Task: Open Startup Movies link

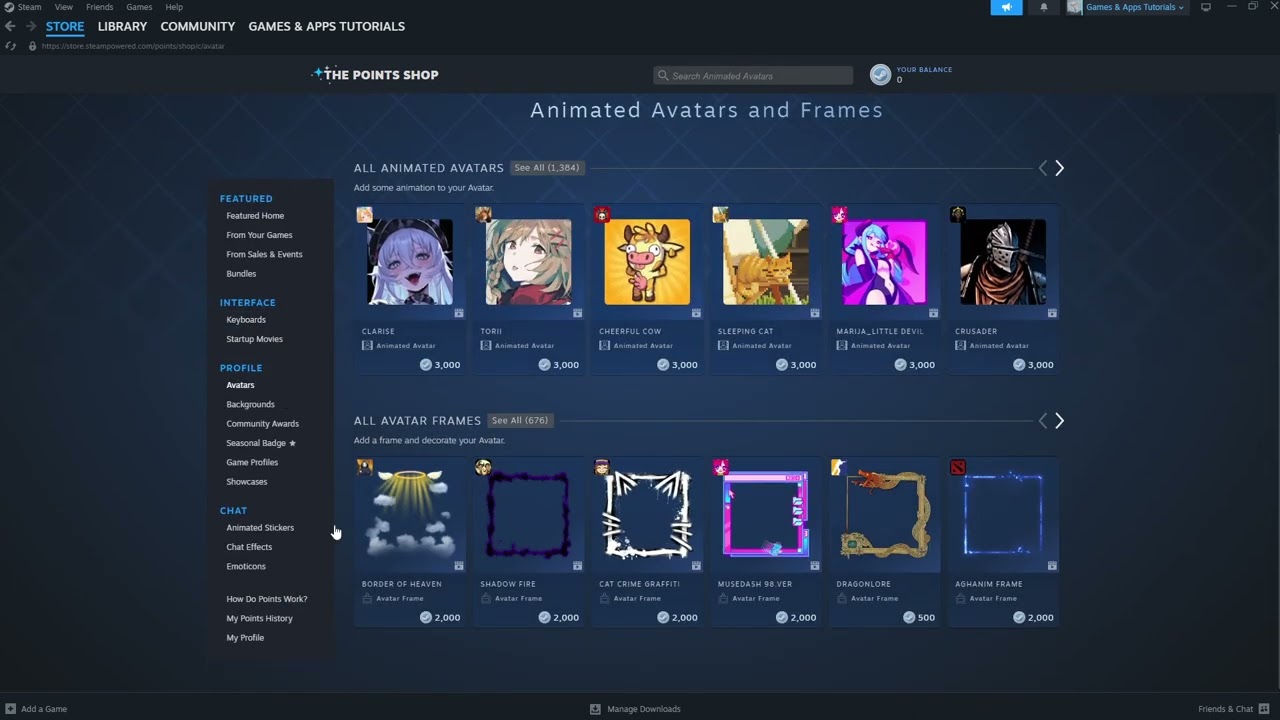Action: click(254, 339)
